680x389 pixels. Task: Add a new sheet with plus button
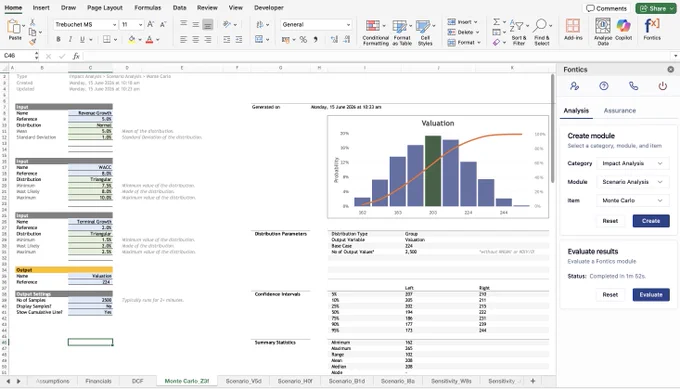click(533, 381)
